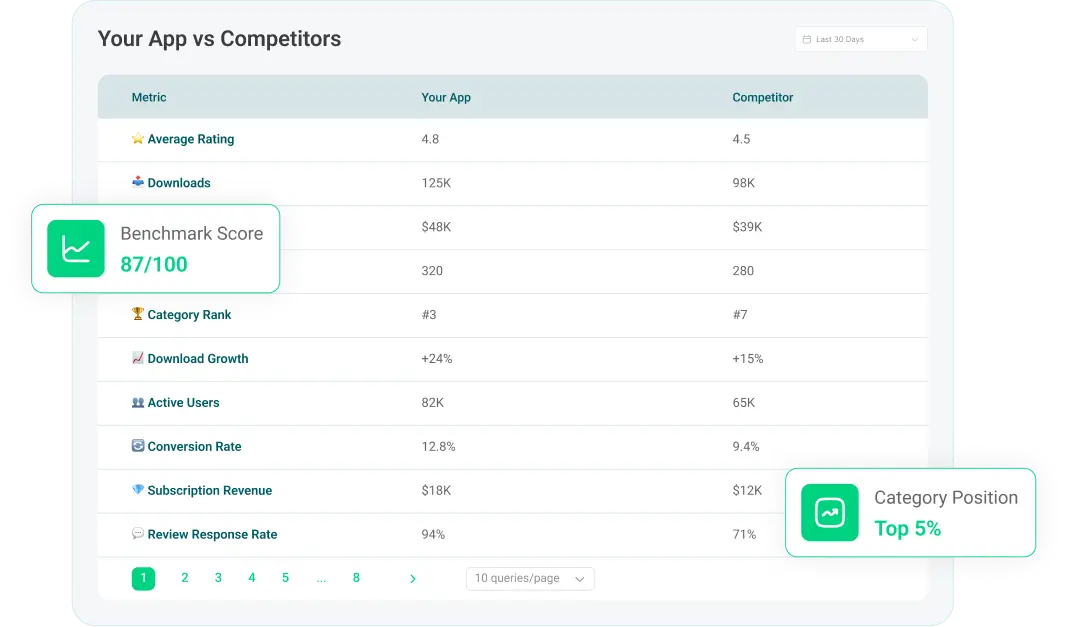This screenshot has width=1068, height=627.
Task: Click the $39K competitor value
Action: click(747, 227)
